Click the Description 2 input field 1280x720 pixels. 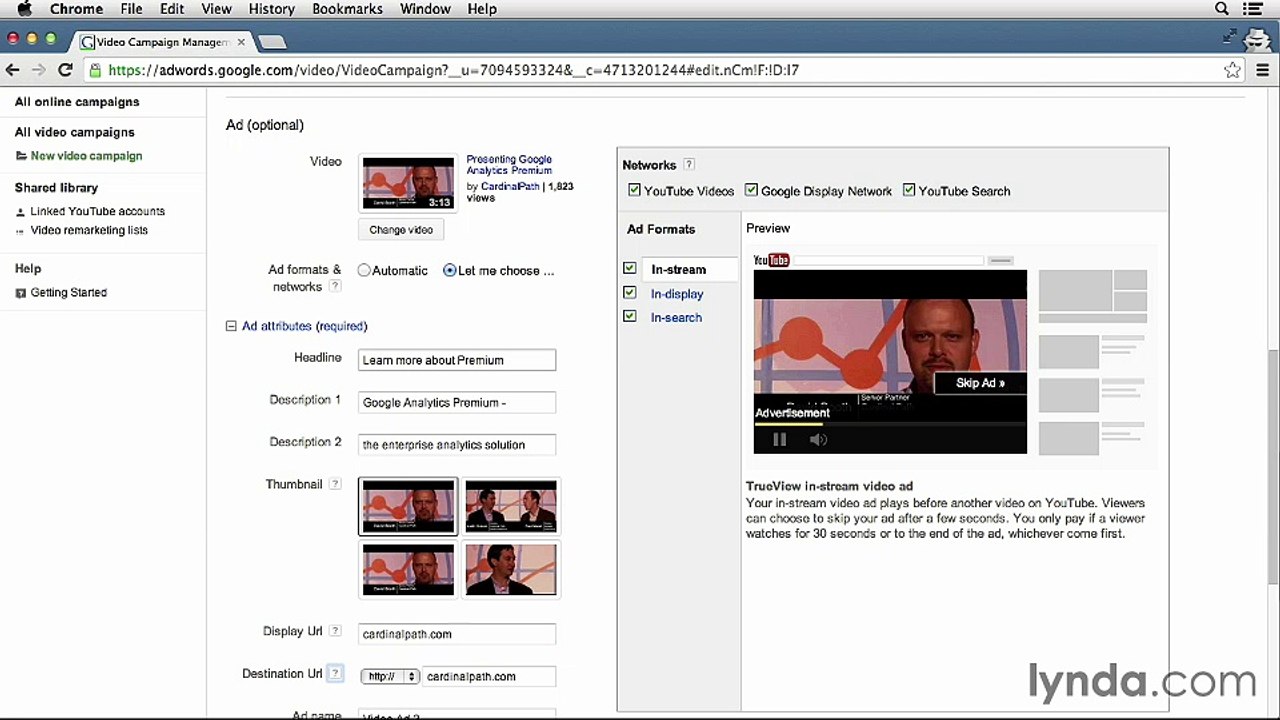(x=457, y=444)
